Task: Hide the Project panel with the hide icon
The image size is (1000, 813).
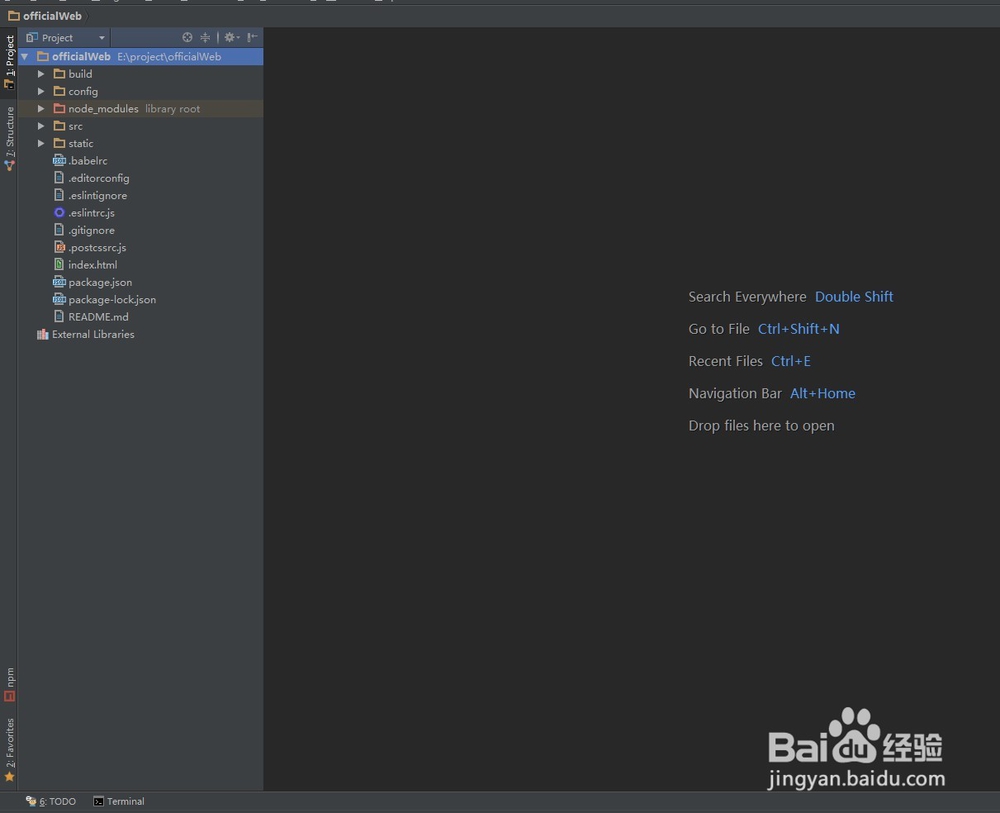Action: coord(253,38)
